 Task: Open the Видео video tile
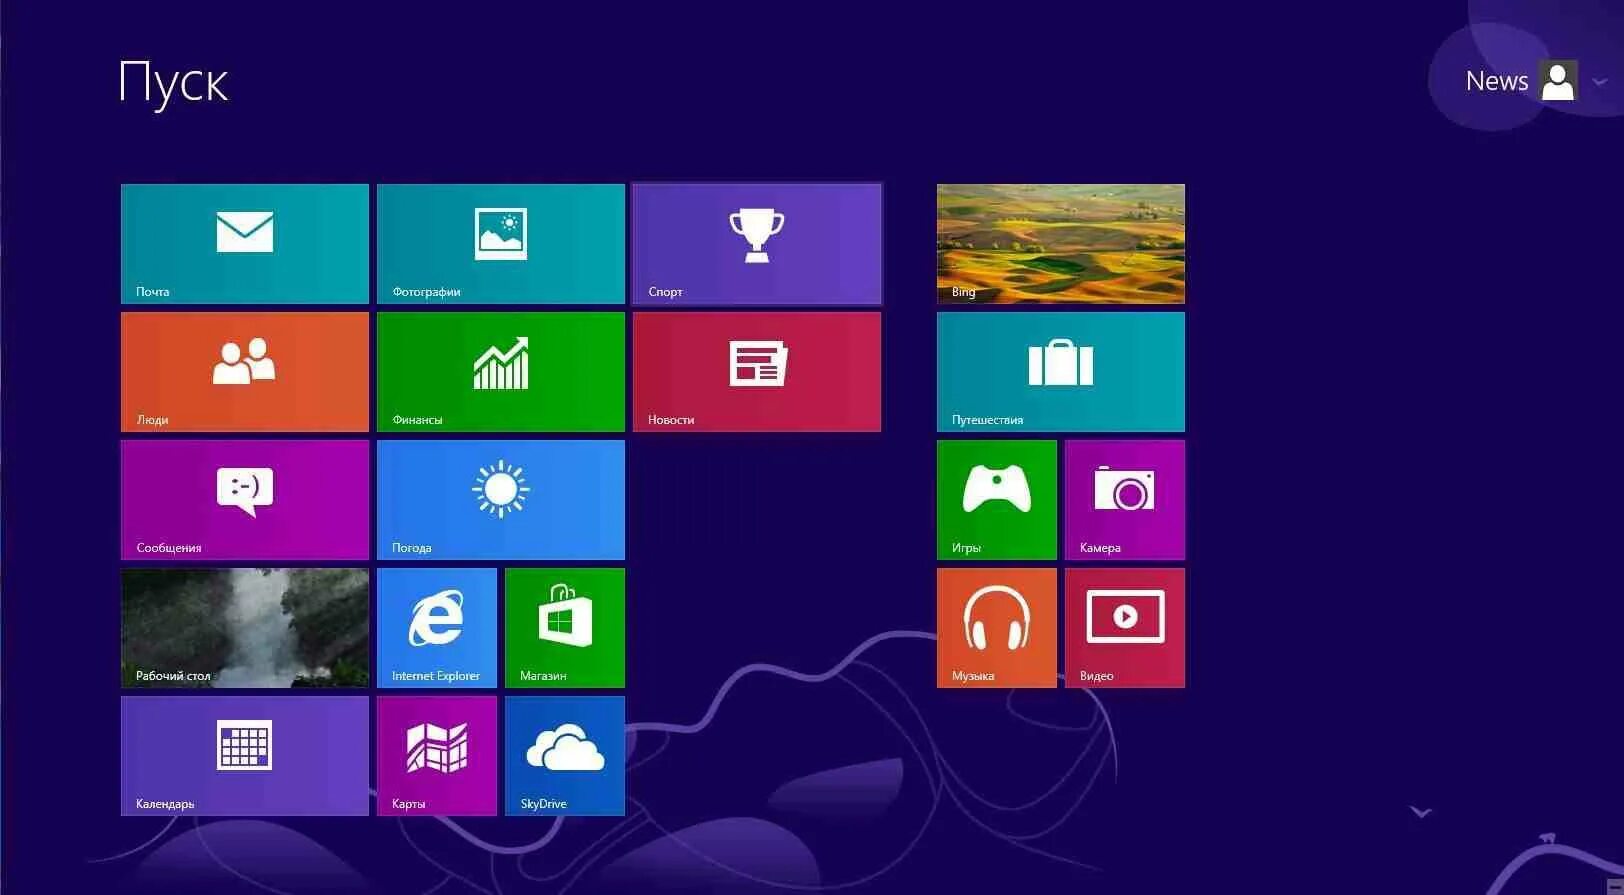click(x=1125, y=628)
